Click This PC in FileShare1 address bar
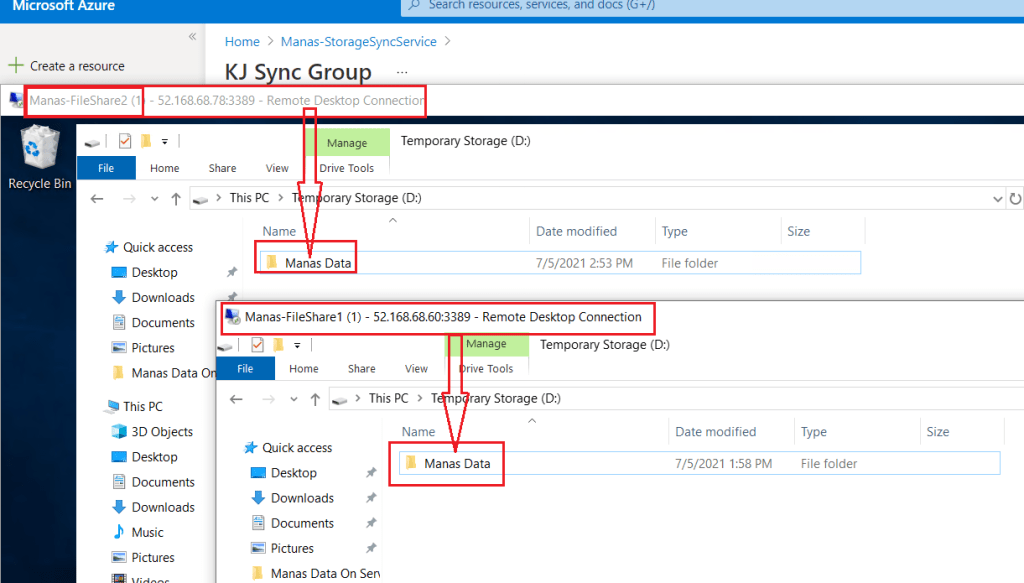The width and height of the screenshot is (1024, 583). [388, 398]
